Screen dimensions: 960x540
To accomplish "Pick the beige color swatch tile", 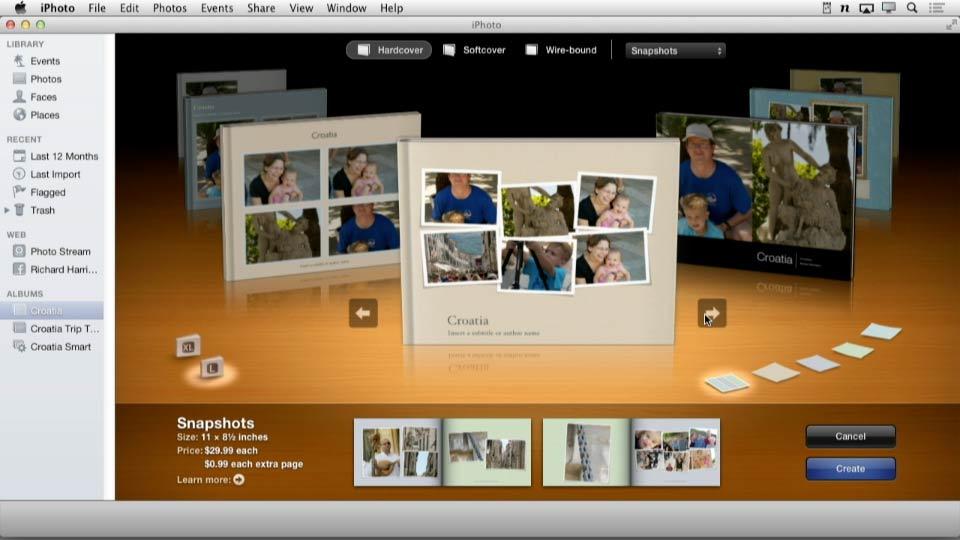I will 776,372.
